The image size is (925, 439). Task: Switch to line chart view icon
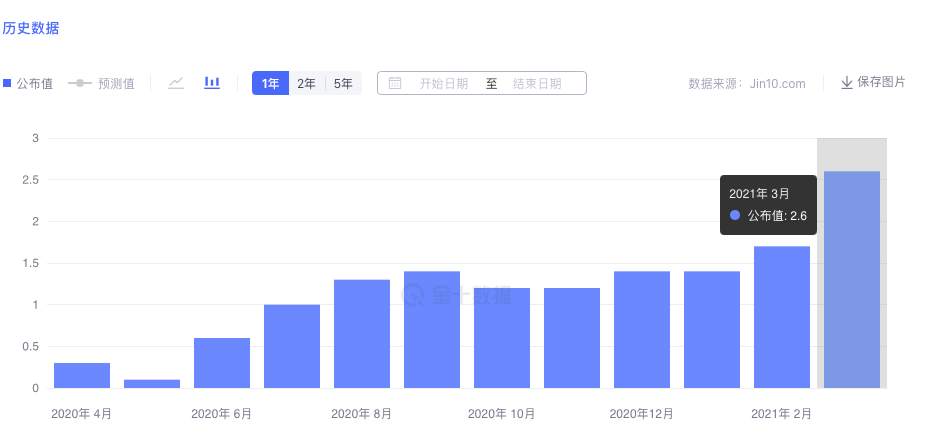176,83
